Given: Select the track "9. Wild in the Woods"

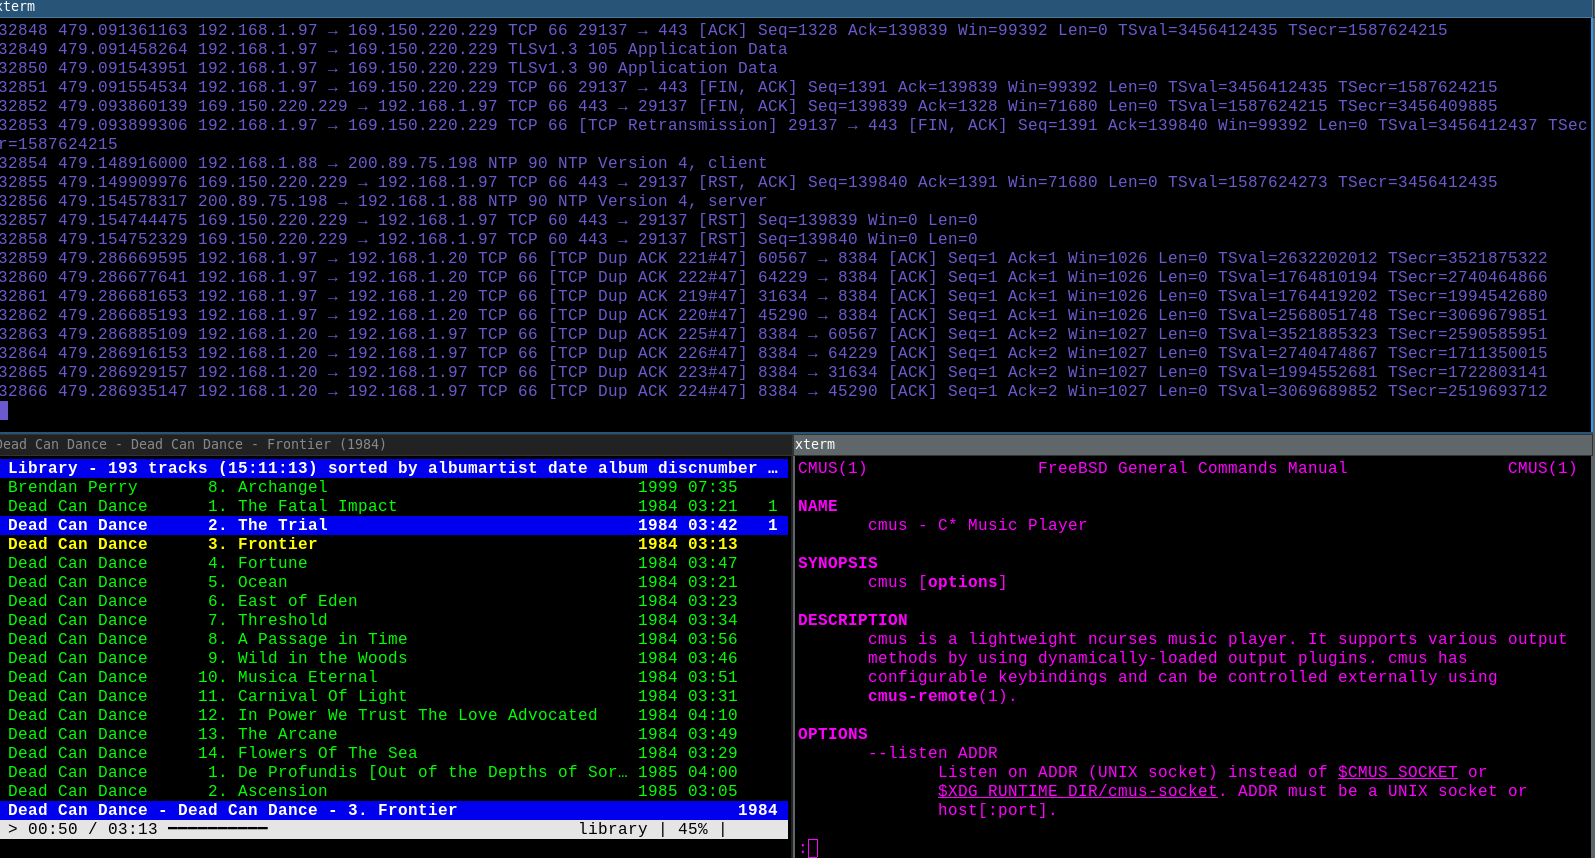Looking at the screenshot, I should tap(394, 658).
